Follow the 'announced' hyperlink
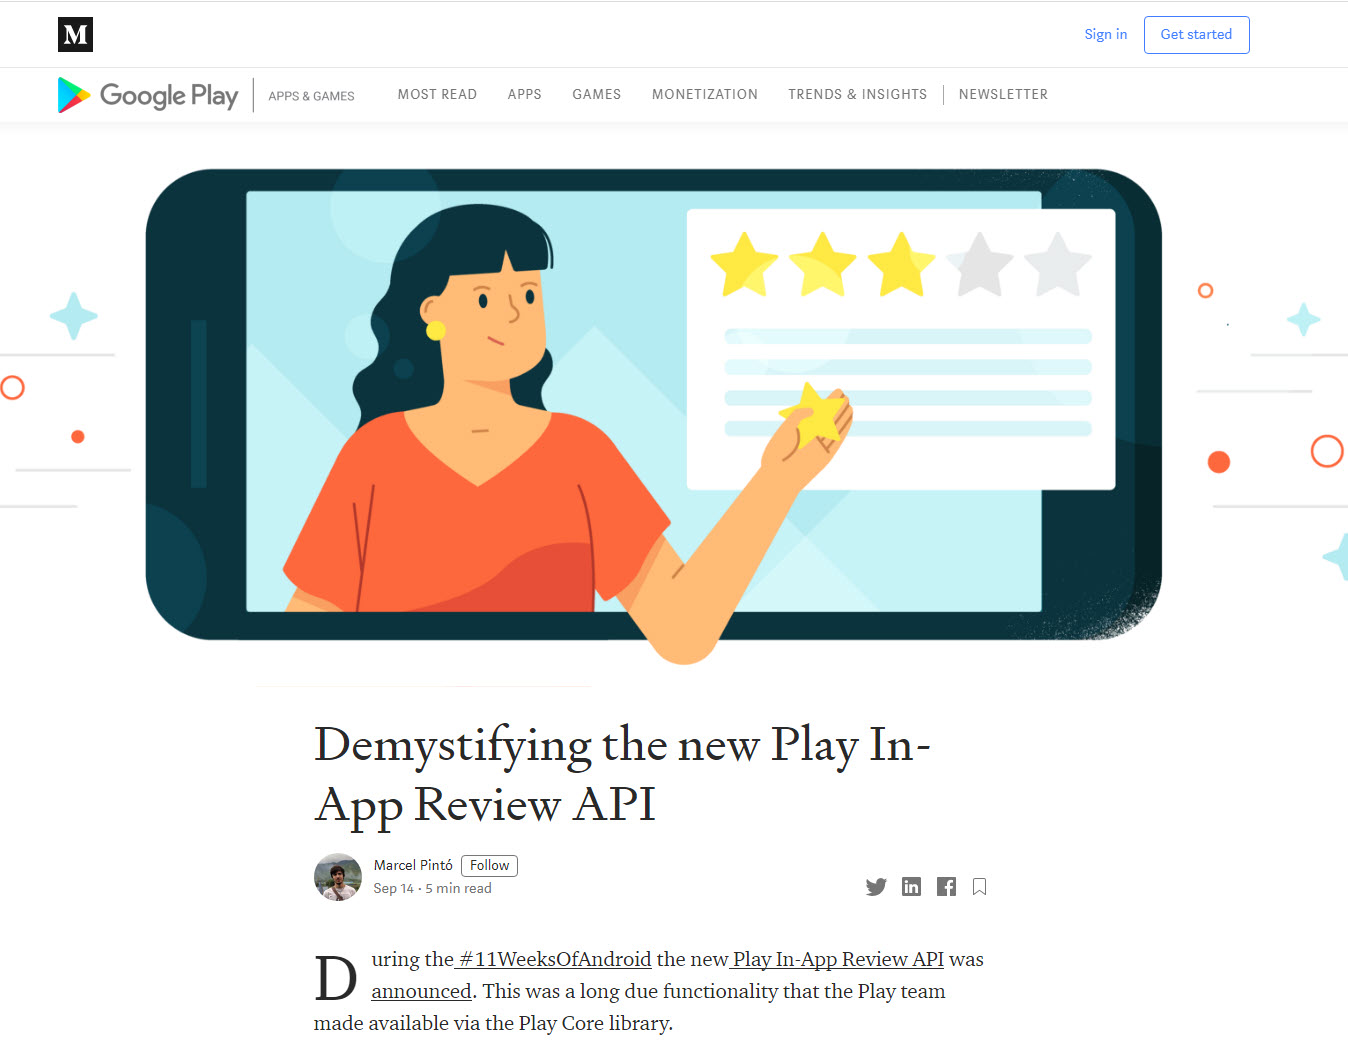 pos(421,991)
